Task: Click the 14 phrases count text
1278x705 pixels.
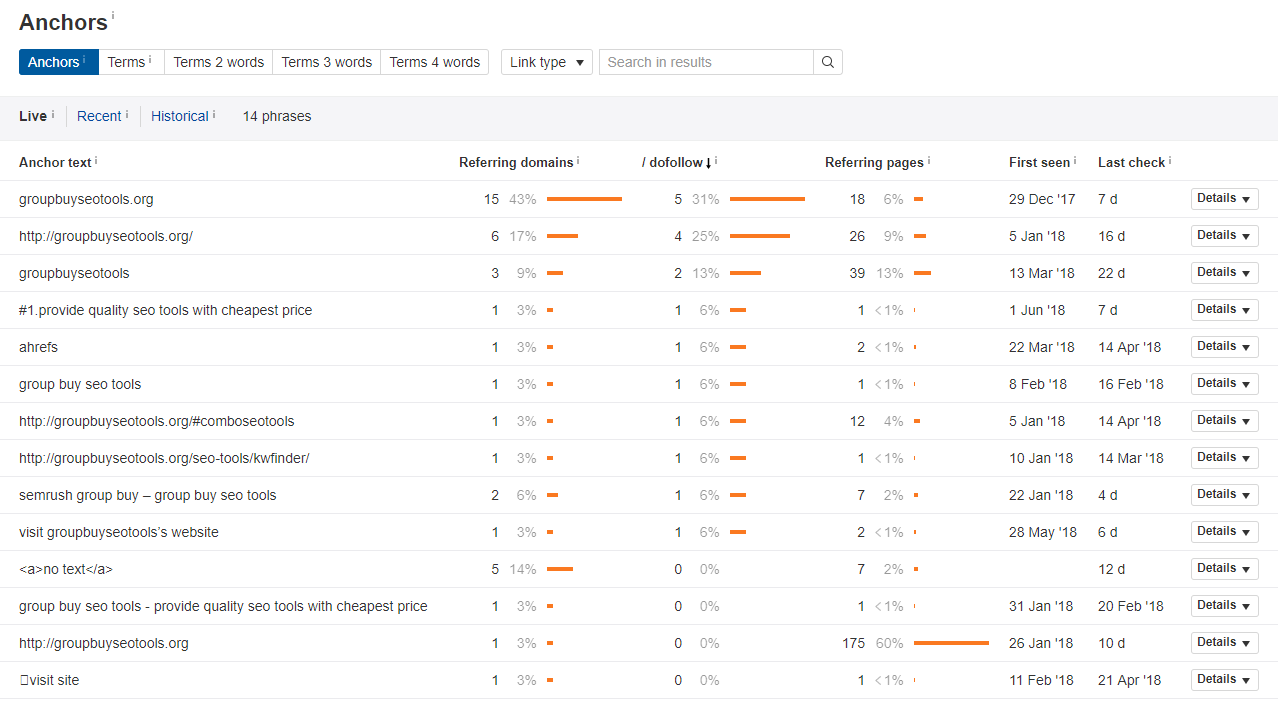Action: [277, 116]
